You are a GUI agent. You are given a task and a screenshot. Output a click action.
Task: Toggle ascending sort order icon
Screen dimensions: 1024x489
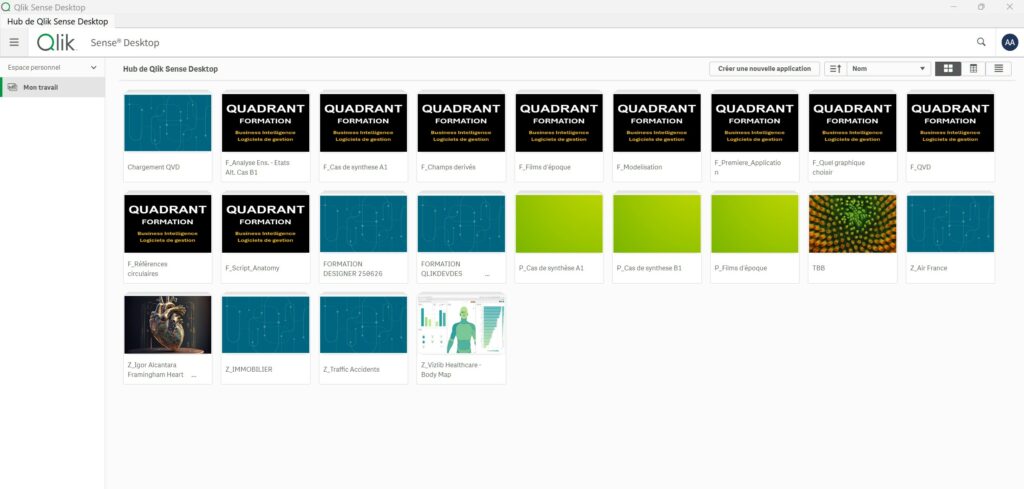pos(835,69)
